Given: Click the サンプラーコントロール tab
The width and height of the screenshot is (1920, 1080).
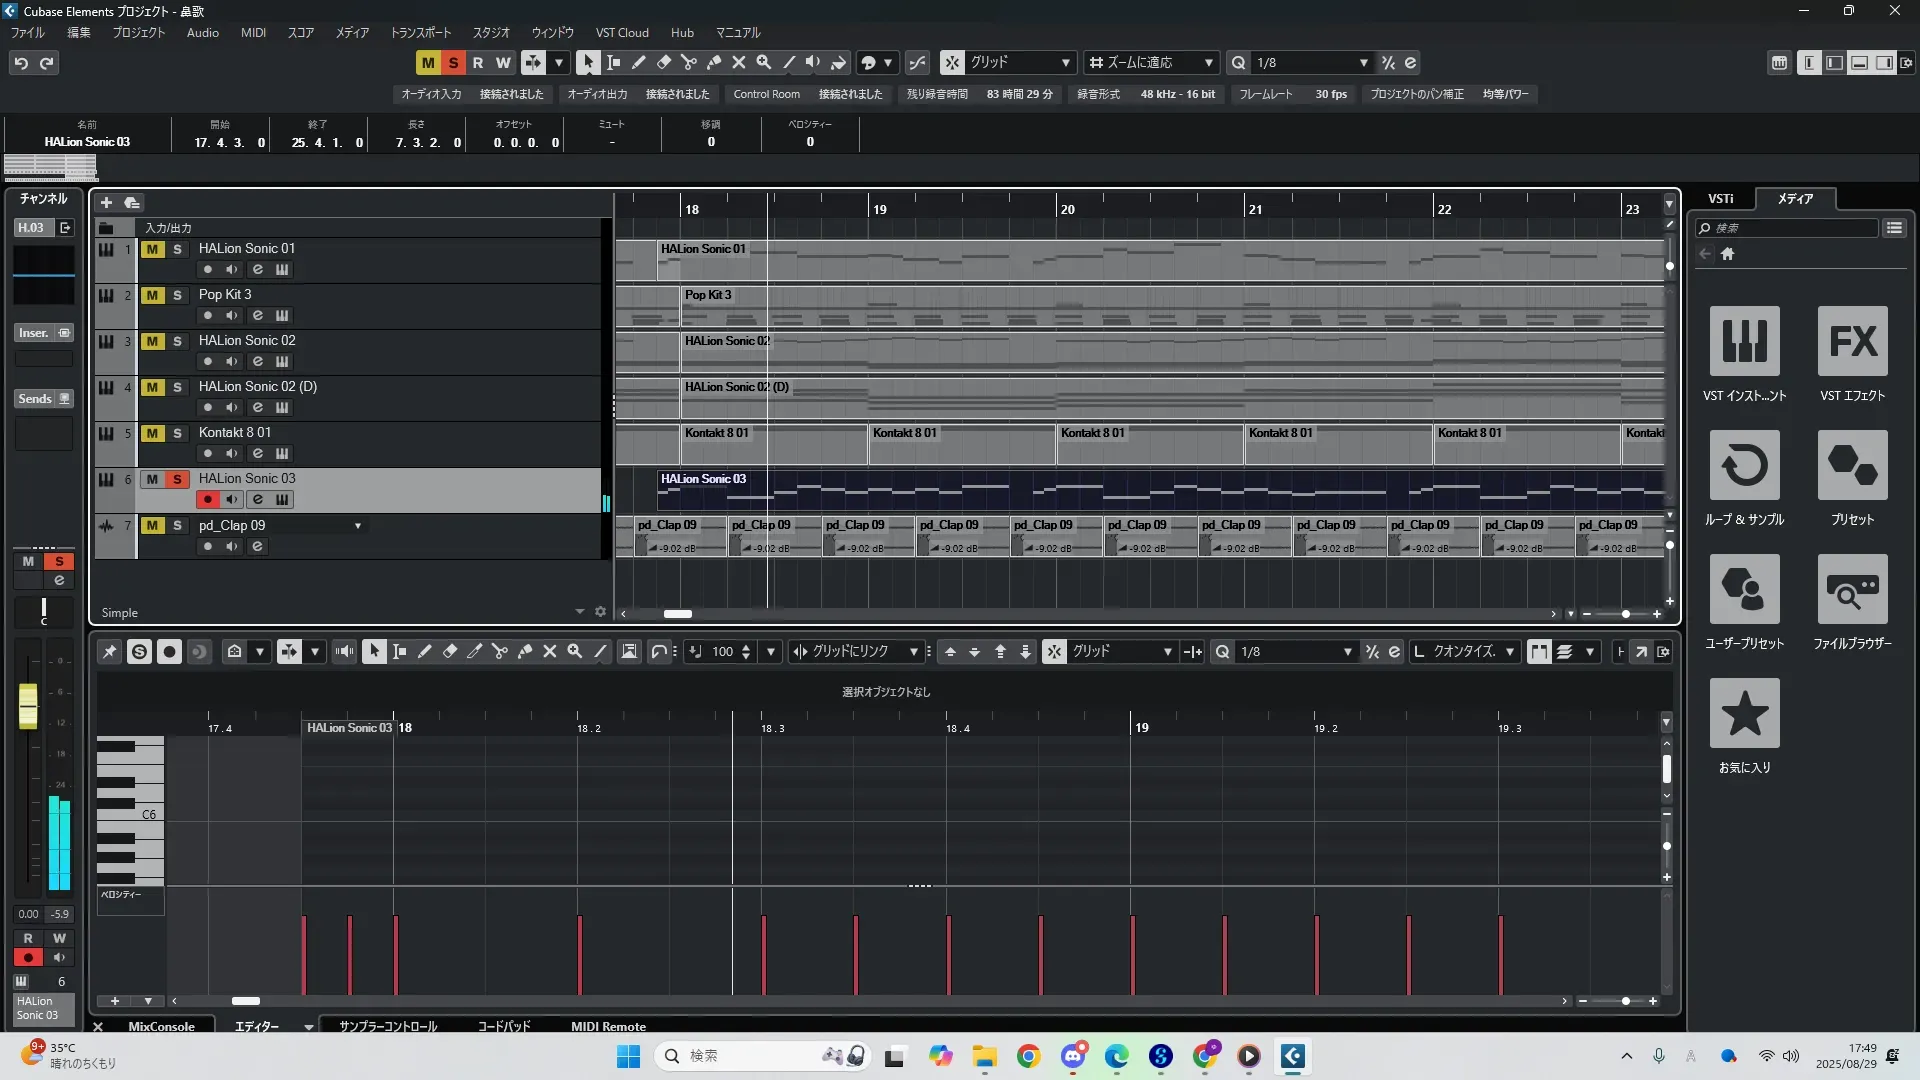Looking at the screenshot, I should pos(388,1026).
